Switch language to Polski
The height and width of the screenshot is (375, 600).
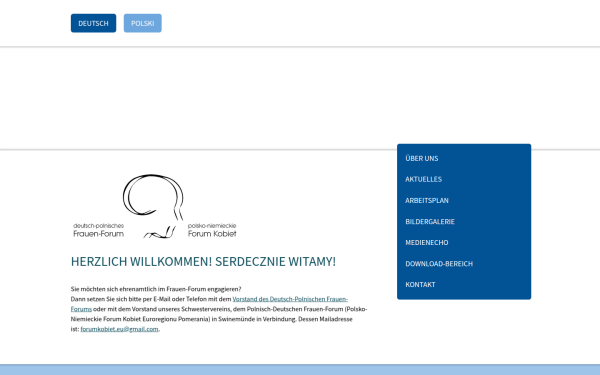(x=142, y=23)
